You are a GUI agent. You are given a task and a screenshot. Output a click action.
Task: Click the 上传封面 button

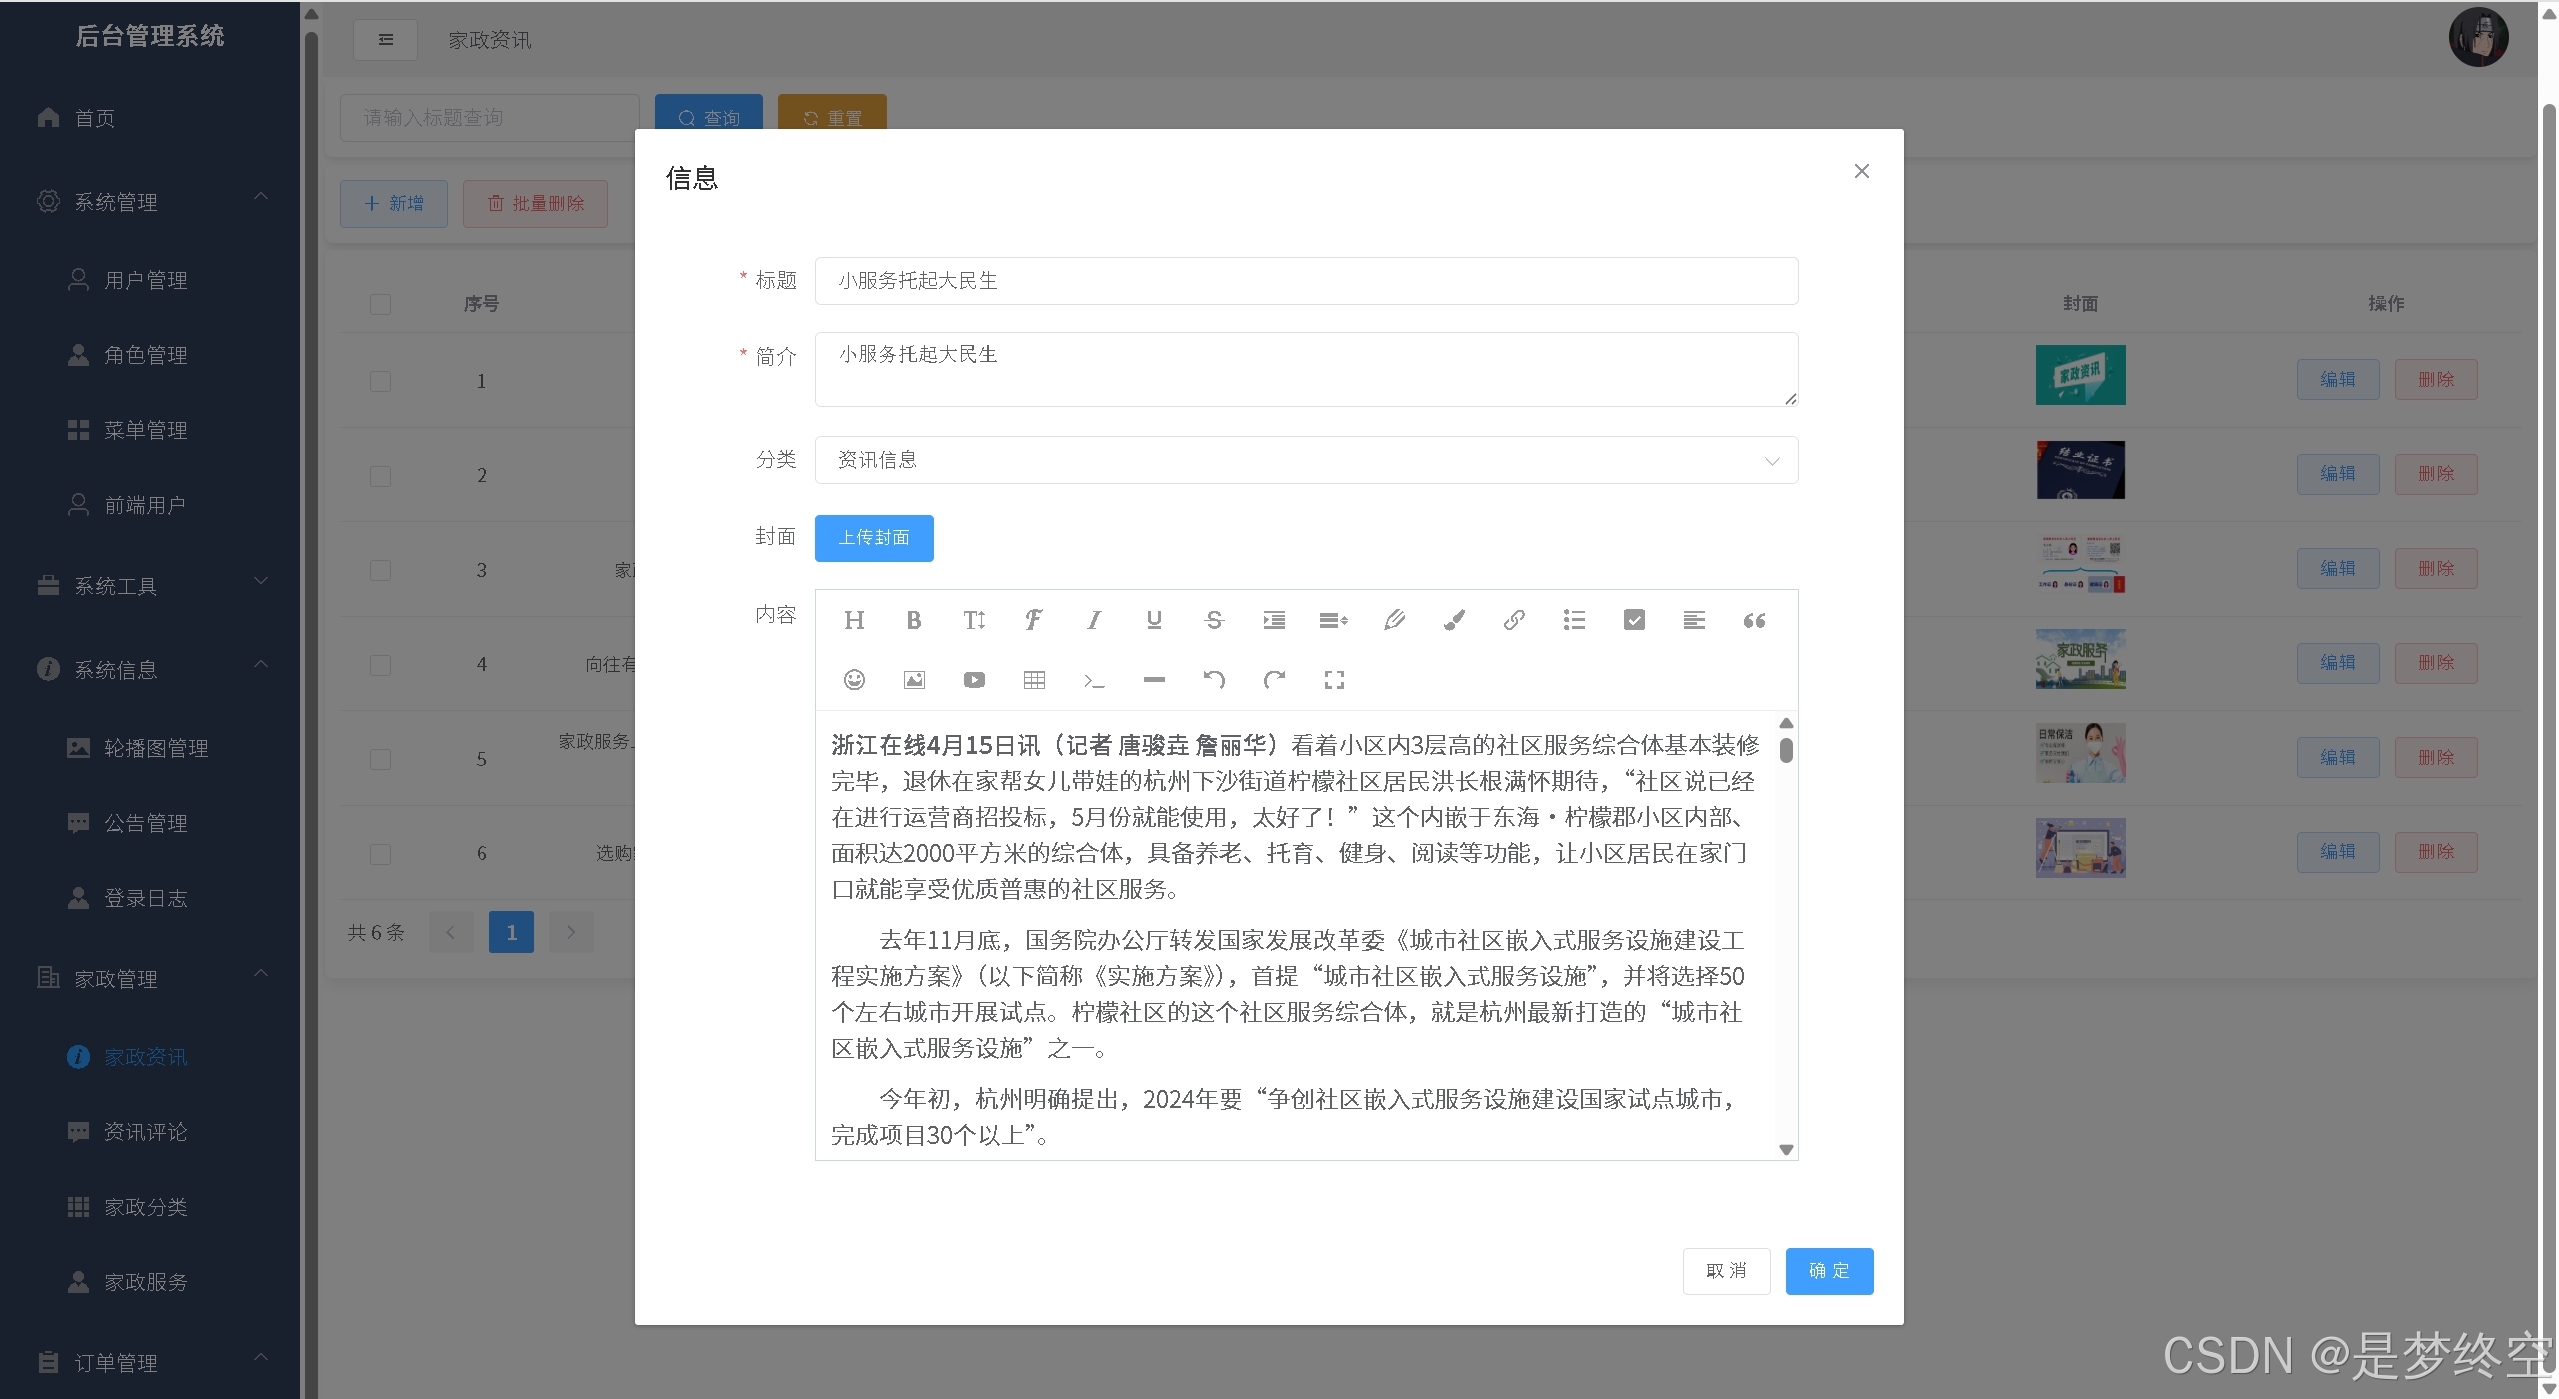[873, 538]
